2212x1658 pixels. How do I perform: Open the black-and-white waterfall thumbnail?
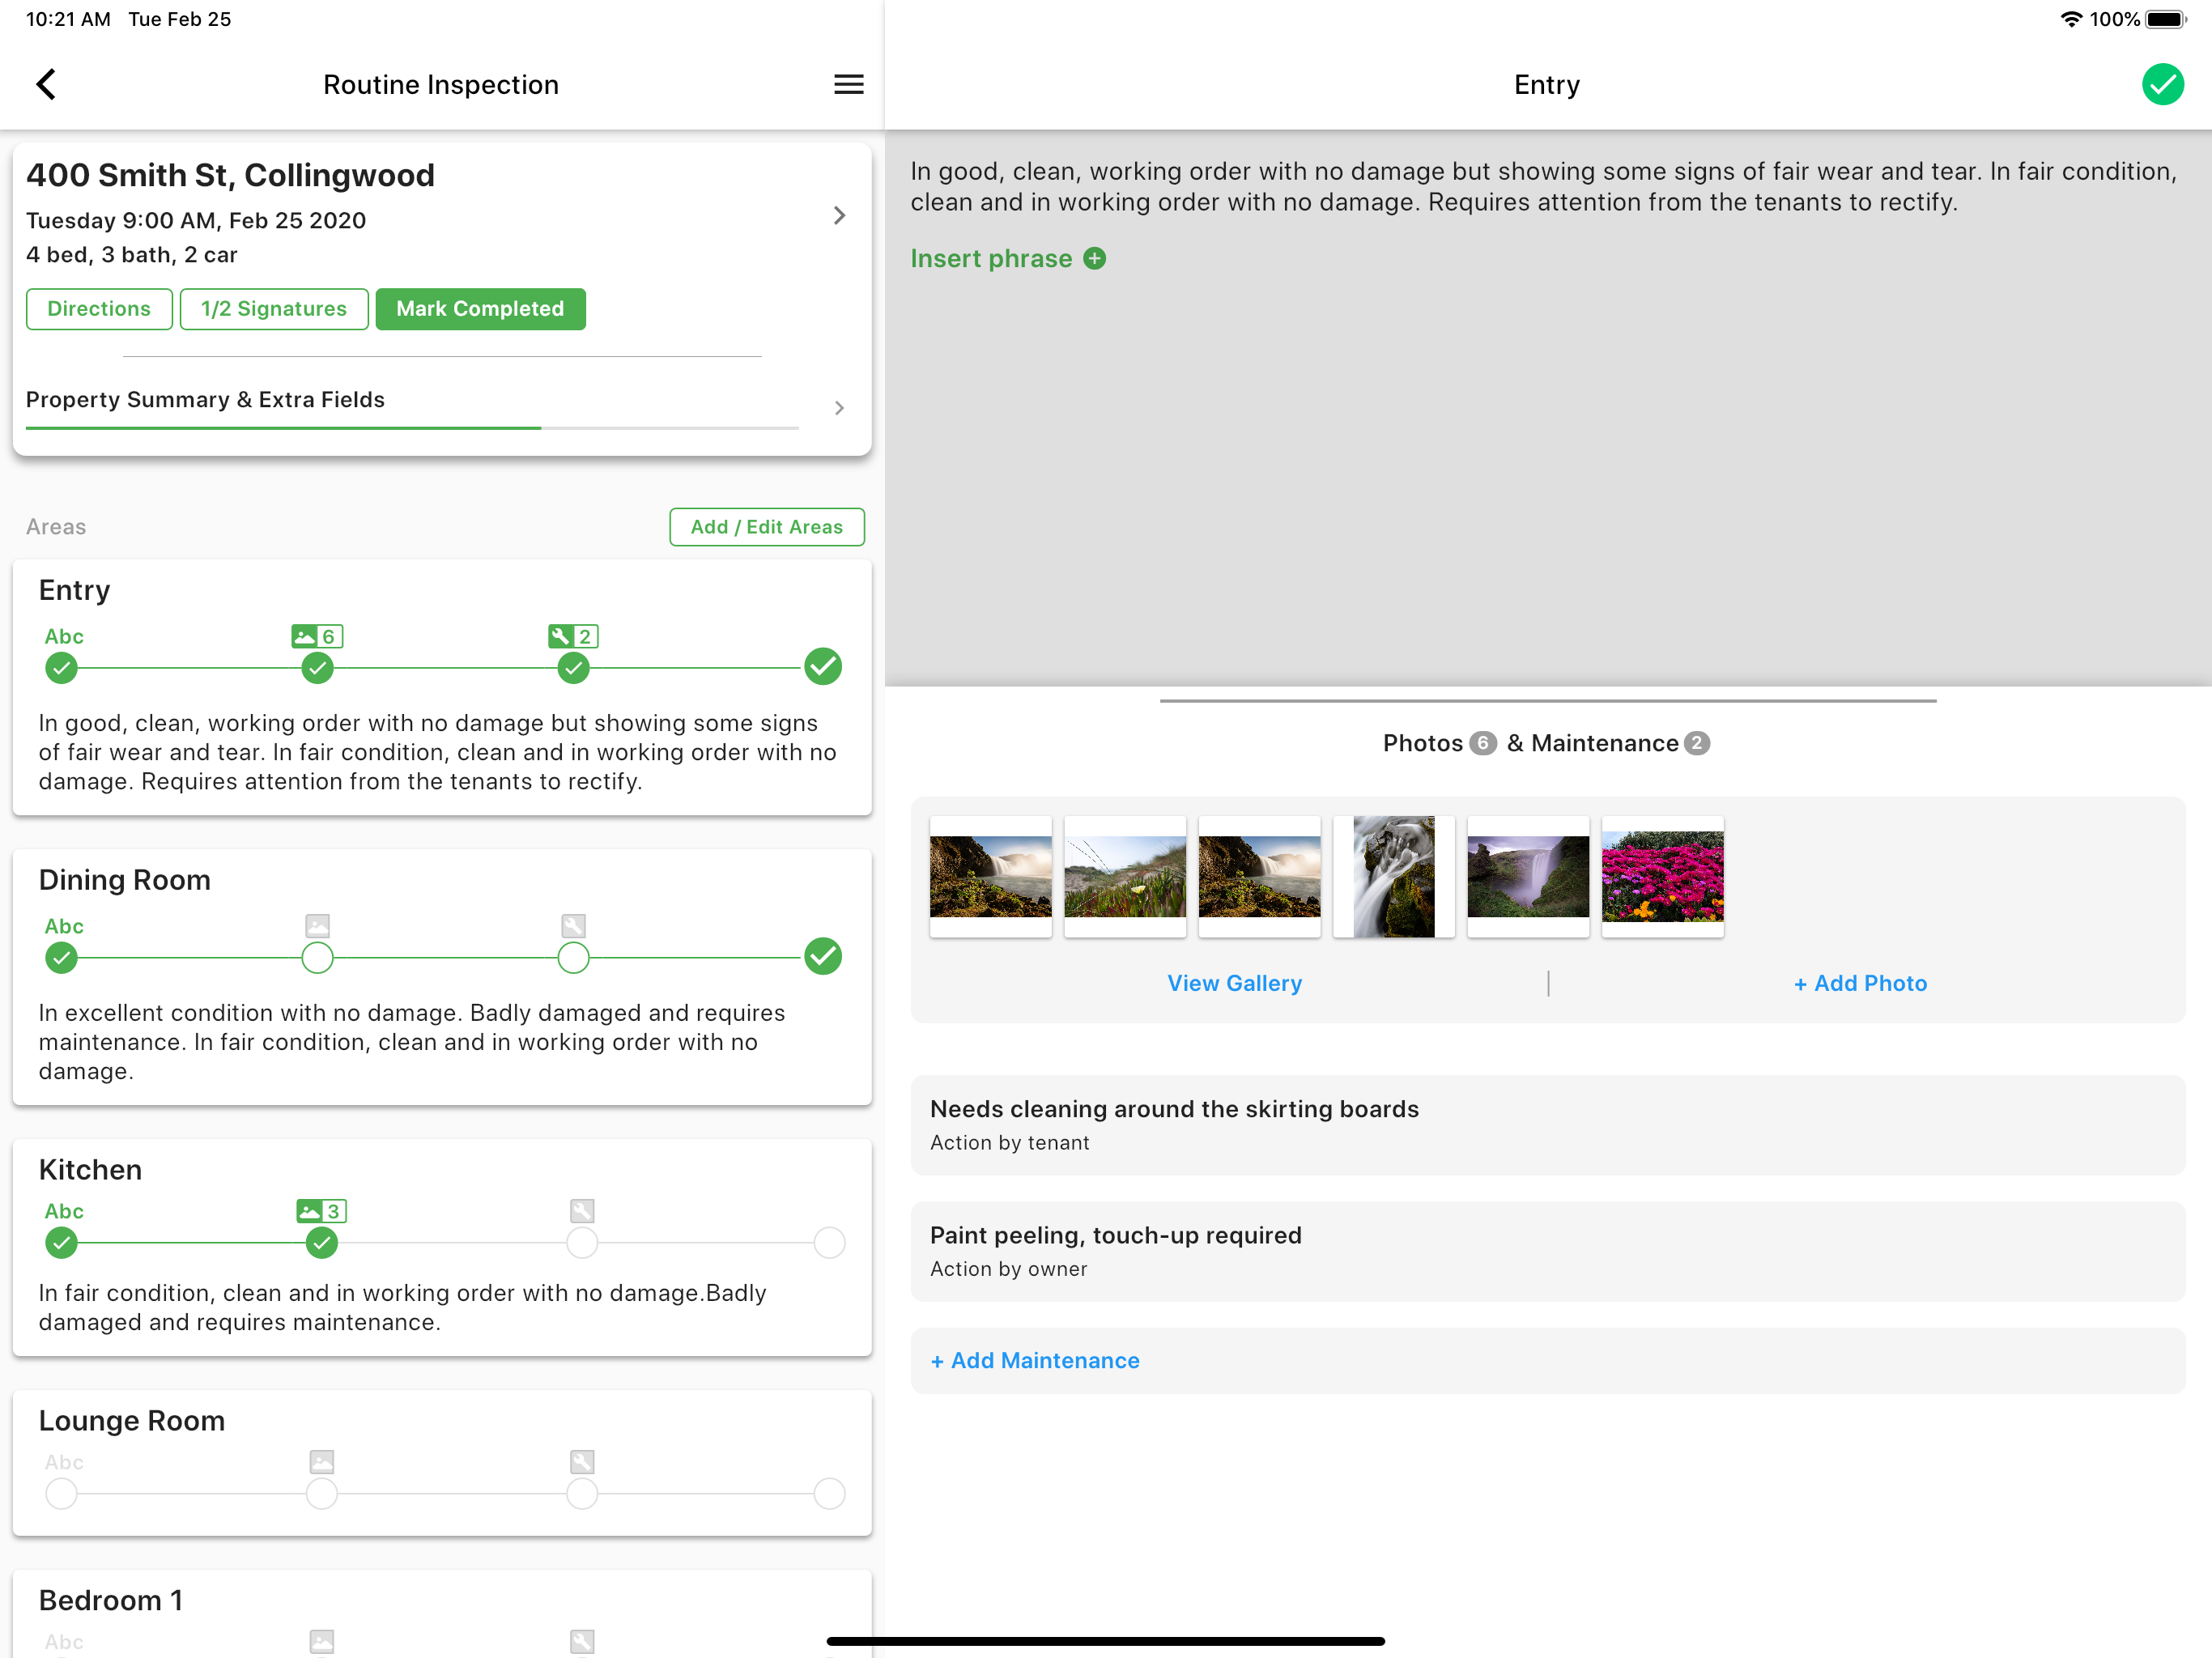click(x=1394, y=876)
